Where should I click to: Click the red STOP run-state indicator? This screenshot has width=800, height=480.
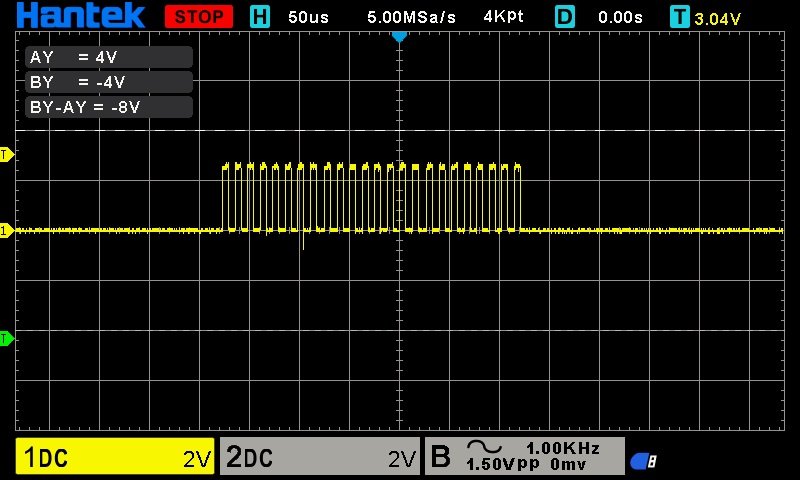(x=199, y=17)
